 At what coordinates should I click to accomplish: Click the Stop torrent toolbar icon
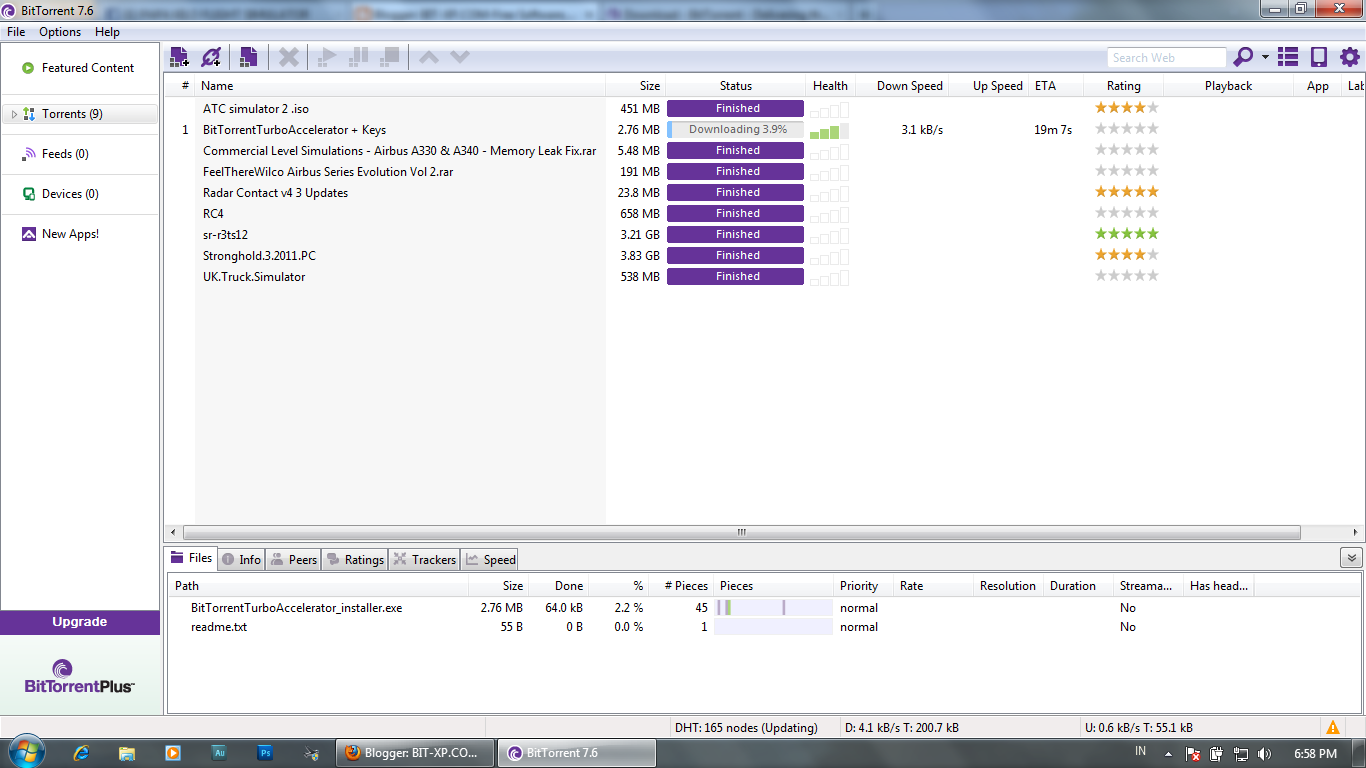pos(390,57)
